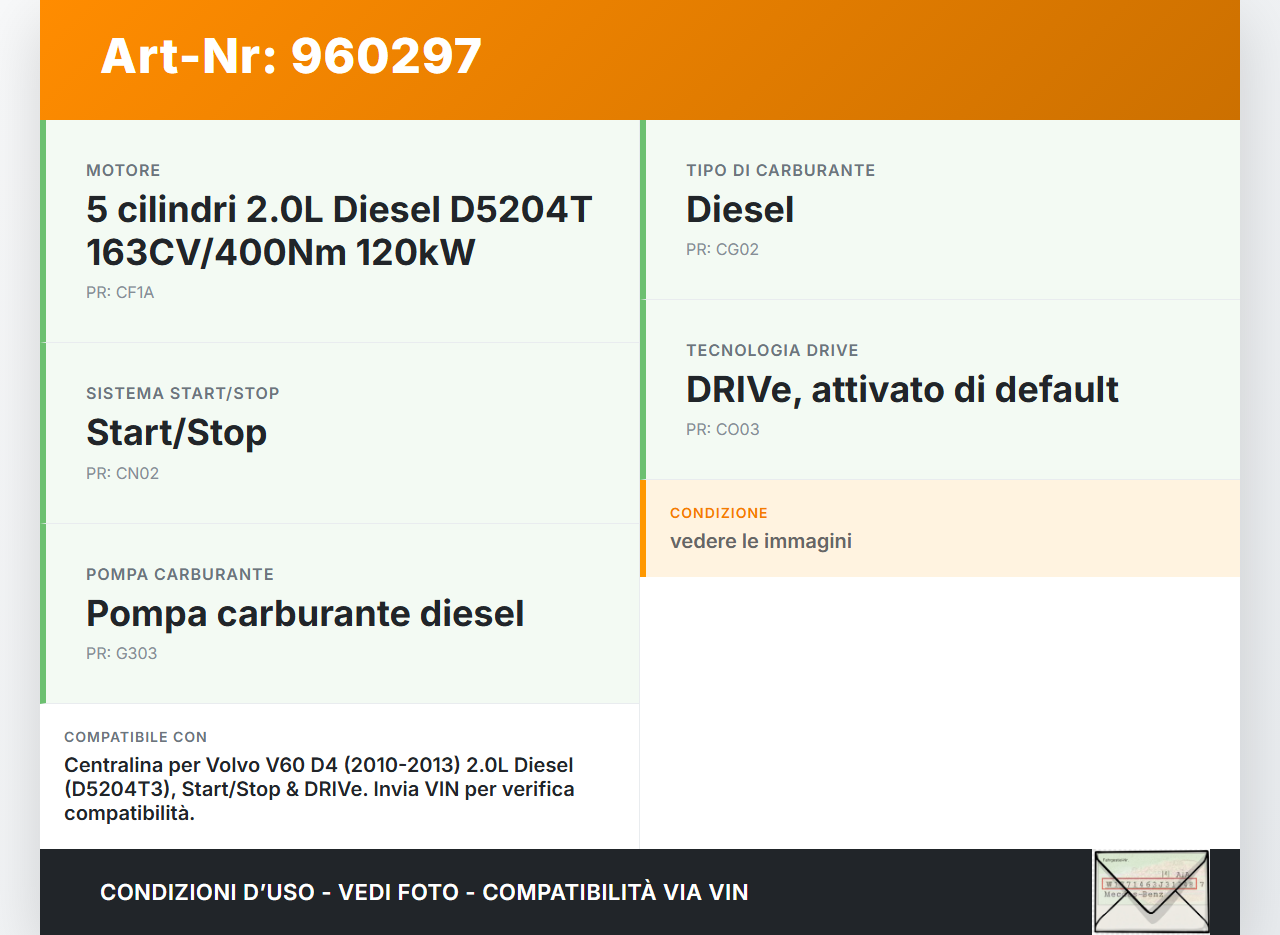
Task: Click the PR: CG02 code
Action: coord(722,250)
